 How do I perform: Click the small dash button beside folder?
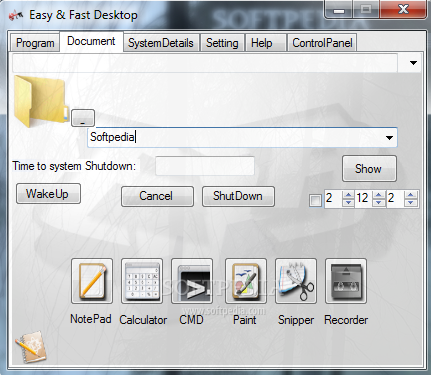(83, 118)
